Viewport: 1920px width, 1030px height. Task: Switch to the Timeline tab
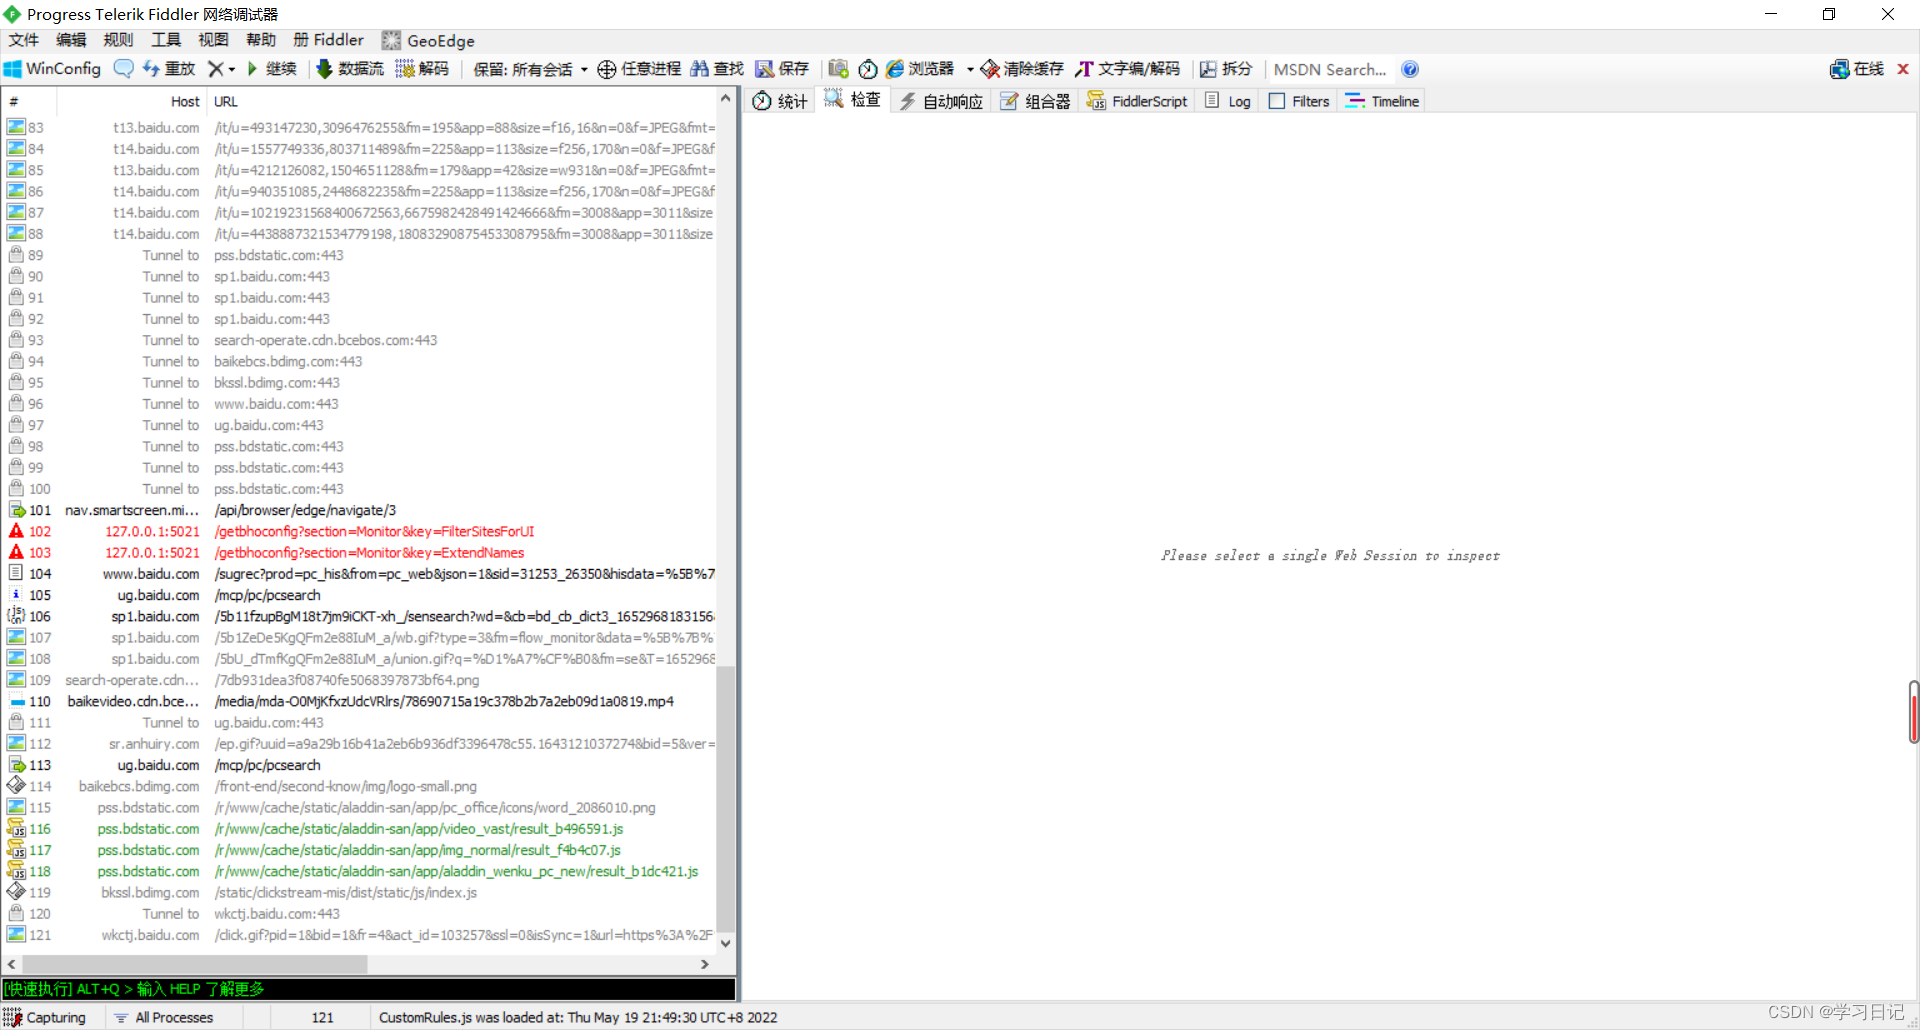[1382, 101]
